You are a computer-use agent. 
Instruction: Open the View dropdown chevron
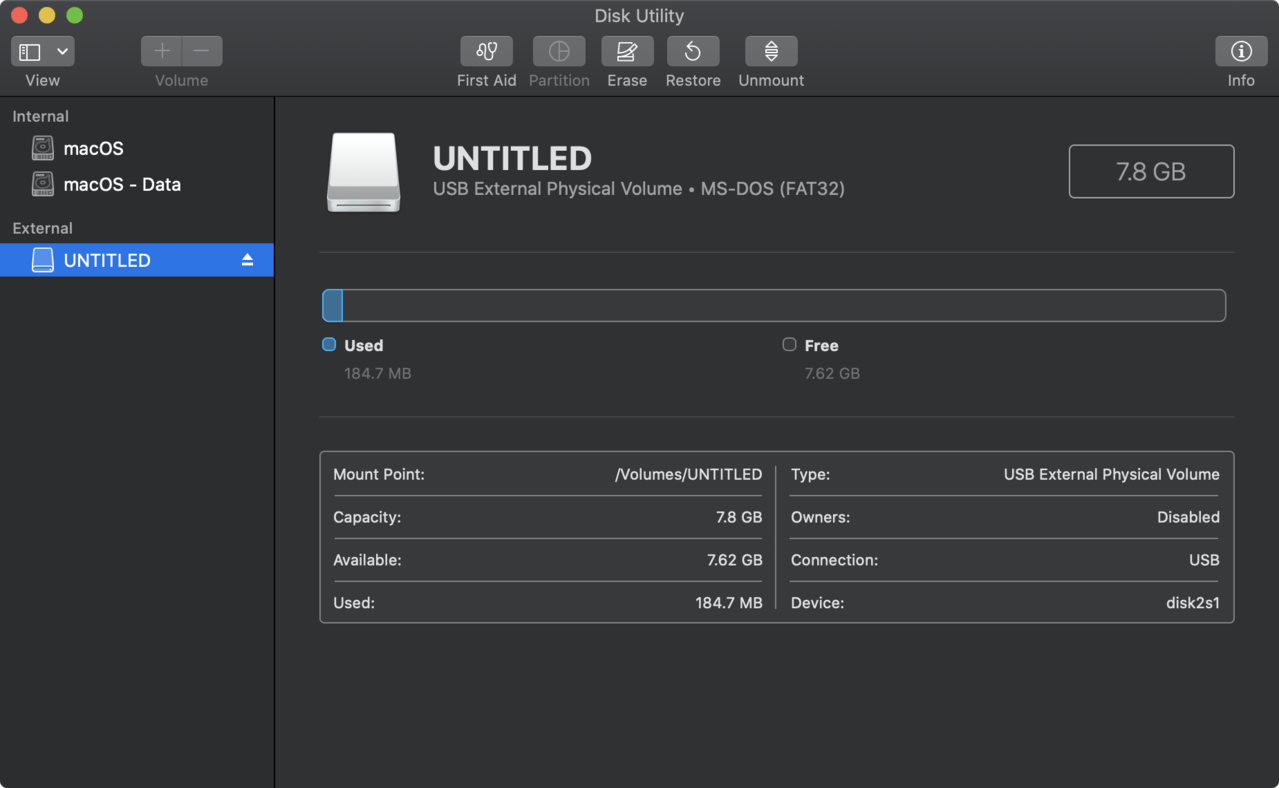pyautogui.click(x=62, y=51)
